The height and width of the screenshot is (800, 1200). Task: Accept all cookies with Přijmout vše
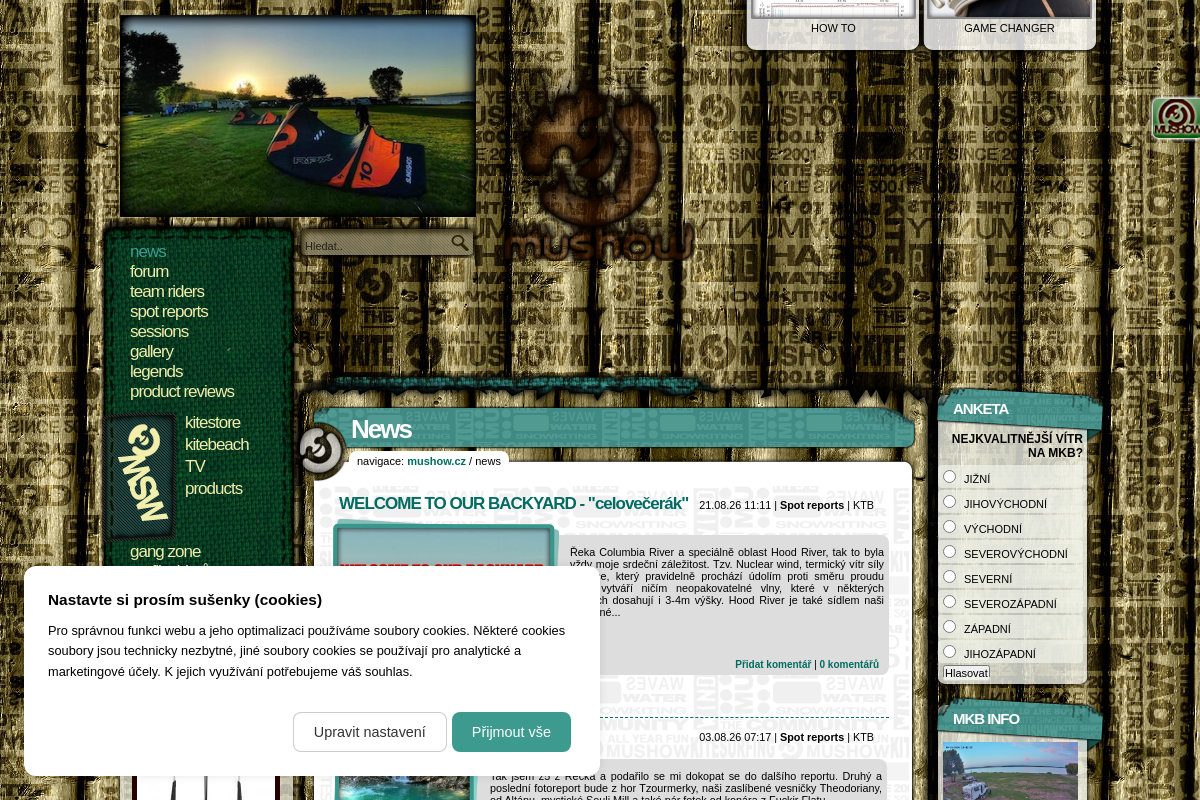pyautogui.click(x=511, y=732)
